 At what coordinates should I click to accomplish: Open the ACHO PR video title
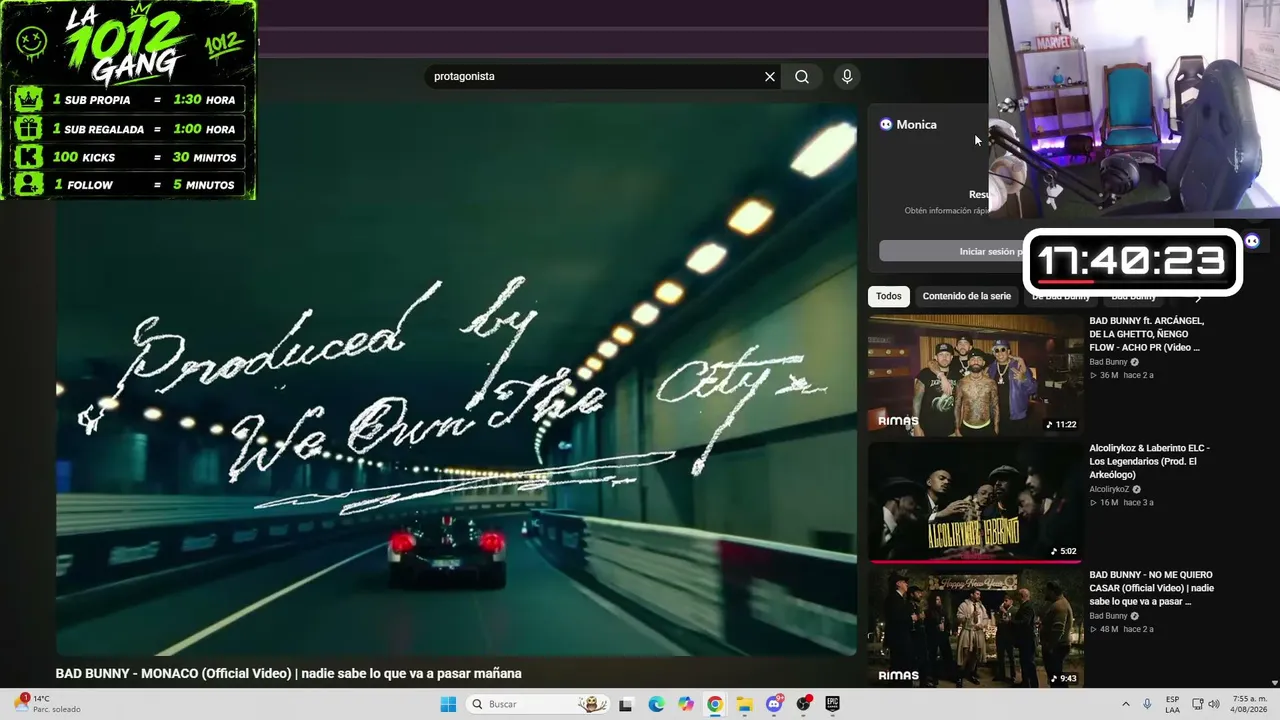tap(1147, 334)
